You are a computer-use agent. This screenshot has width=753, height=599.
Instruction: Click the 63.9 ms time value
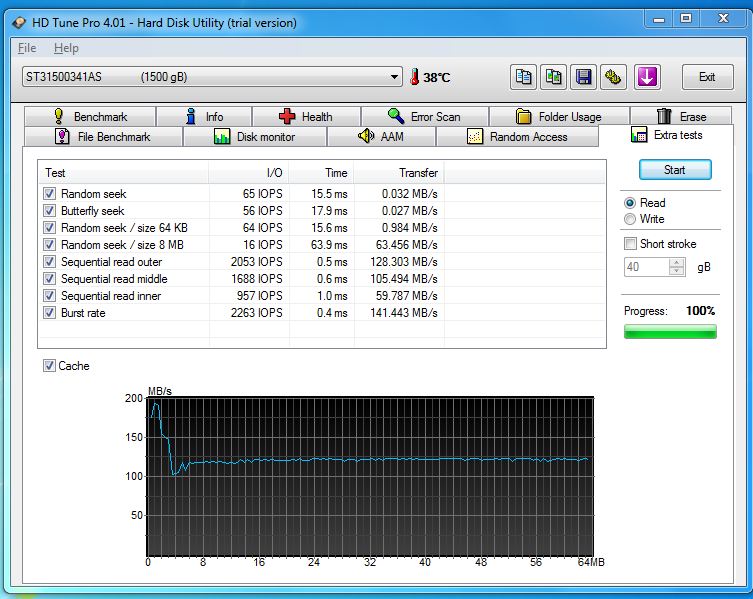pyautogui.click(x=329, y=244)
